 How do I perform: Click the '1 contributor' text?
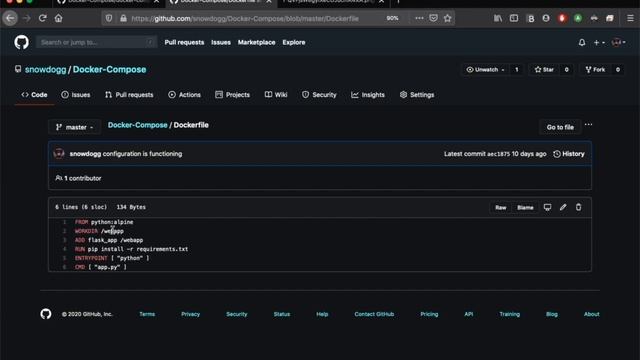pyautogui.click(x=82, y=178)
